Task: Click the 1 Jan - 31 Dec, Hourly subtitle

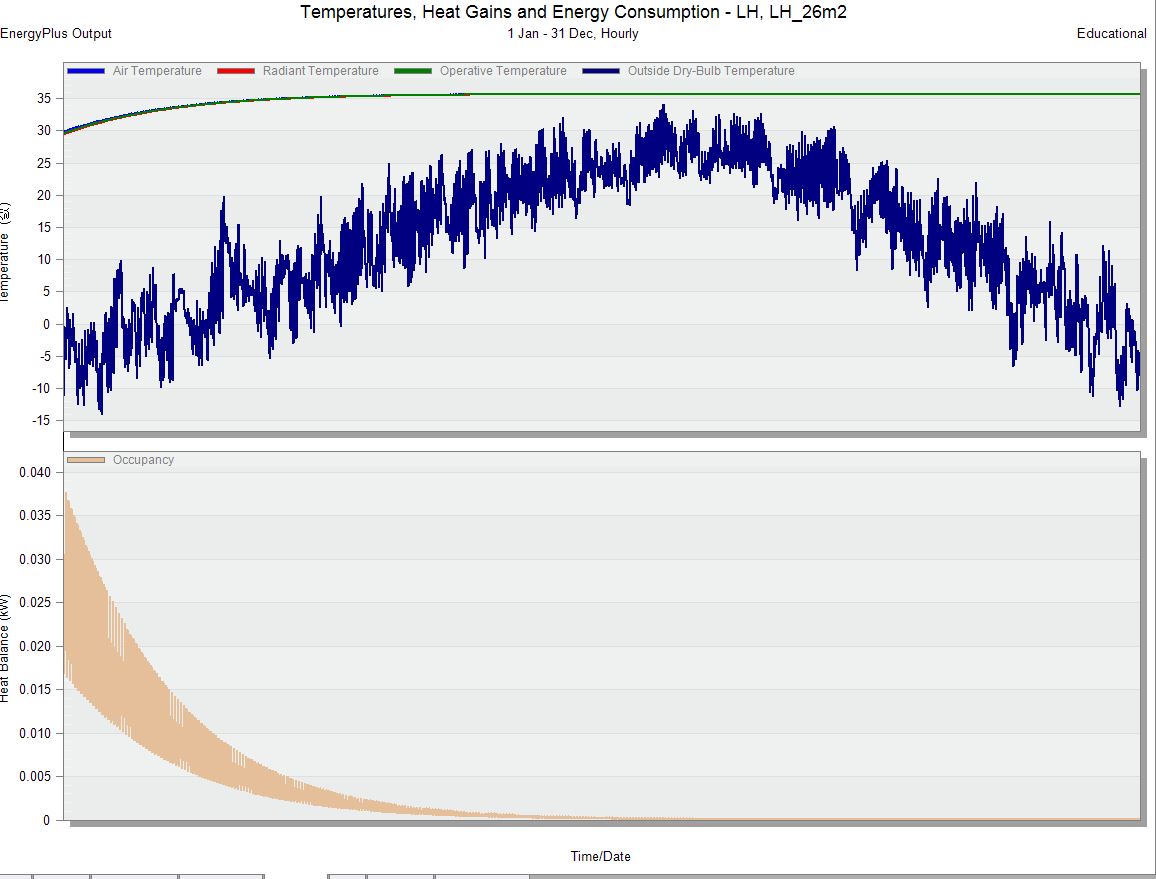Action: click(573, 34)
